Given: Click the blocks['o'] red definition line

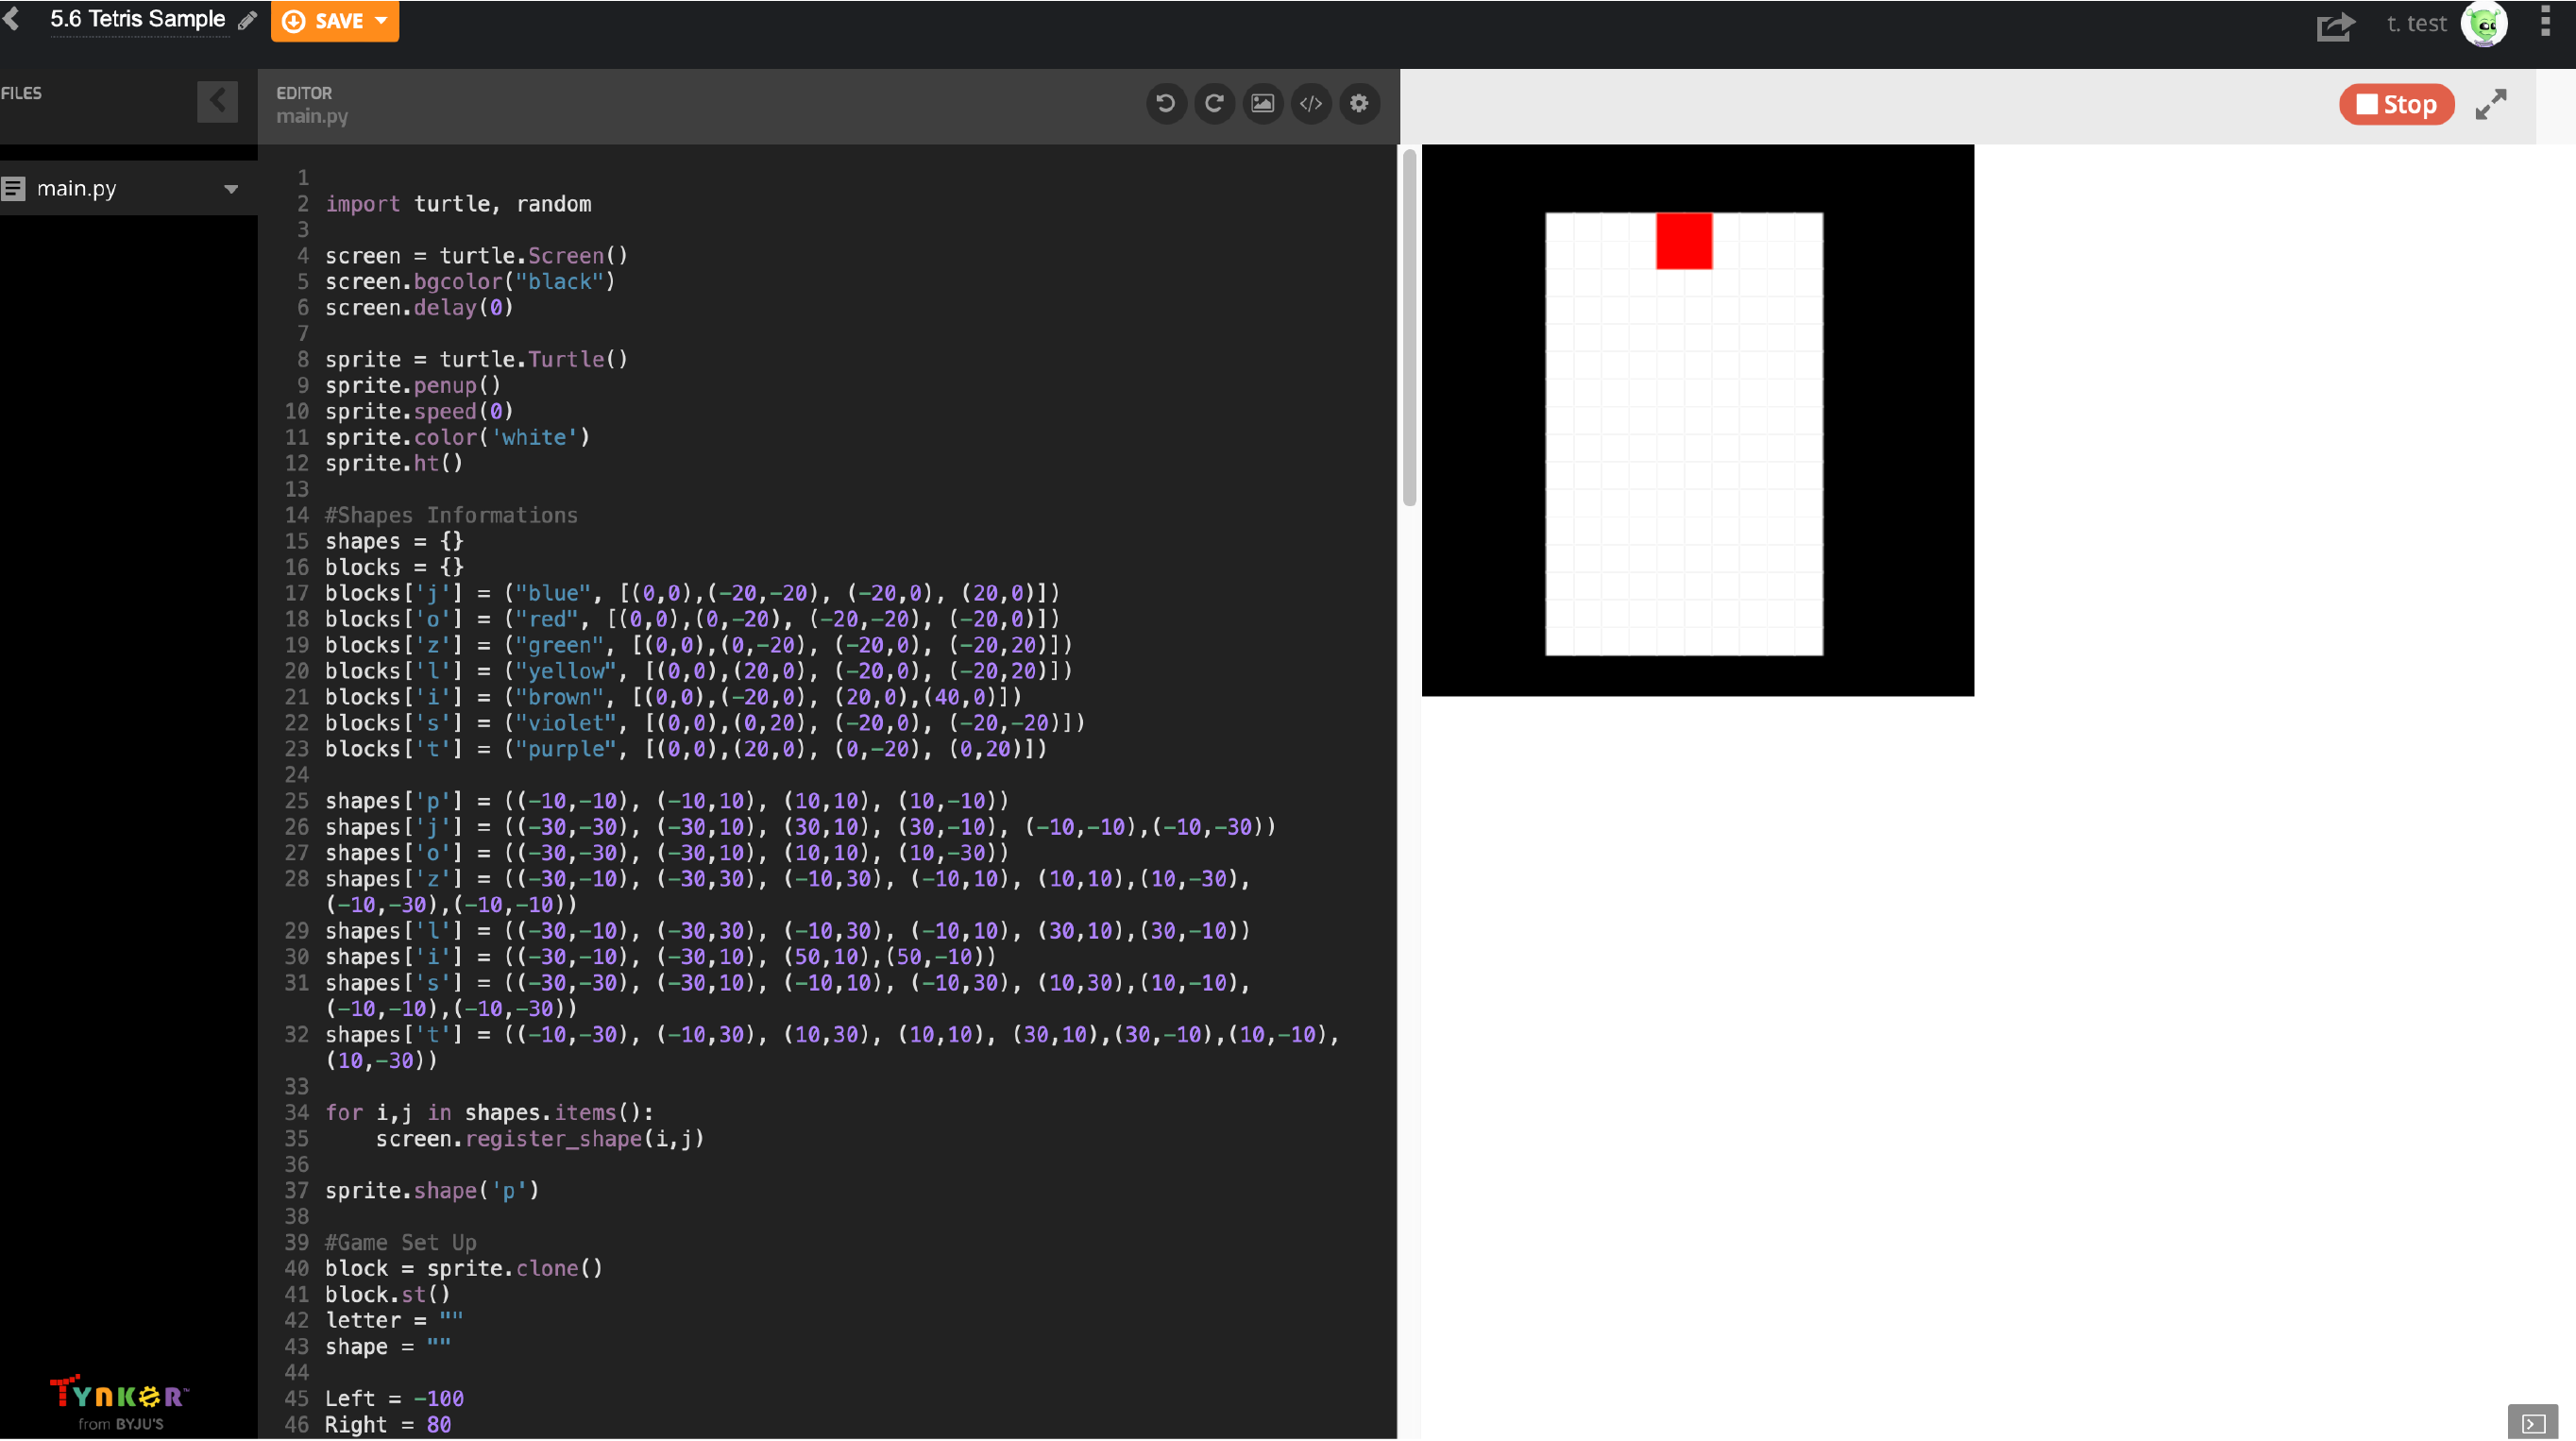Looking at the screenshot, I should coord(692,619).
